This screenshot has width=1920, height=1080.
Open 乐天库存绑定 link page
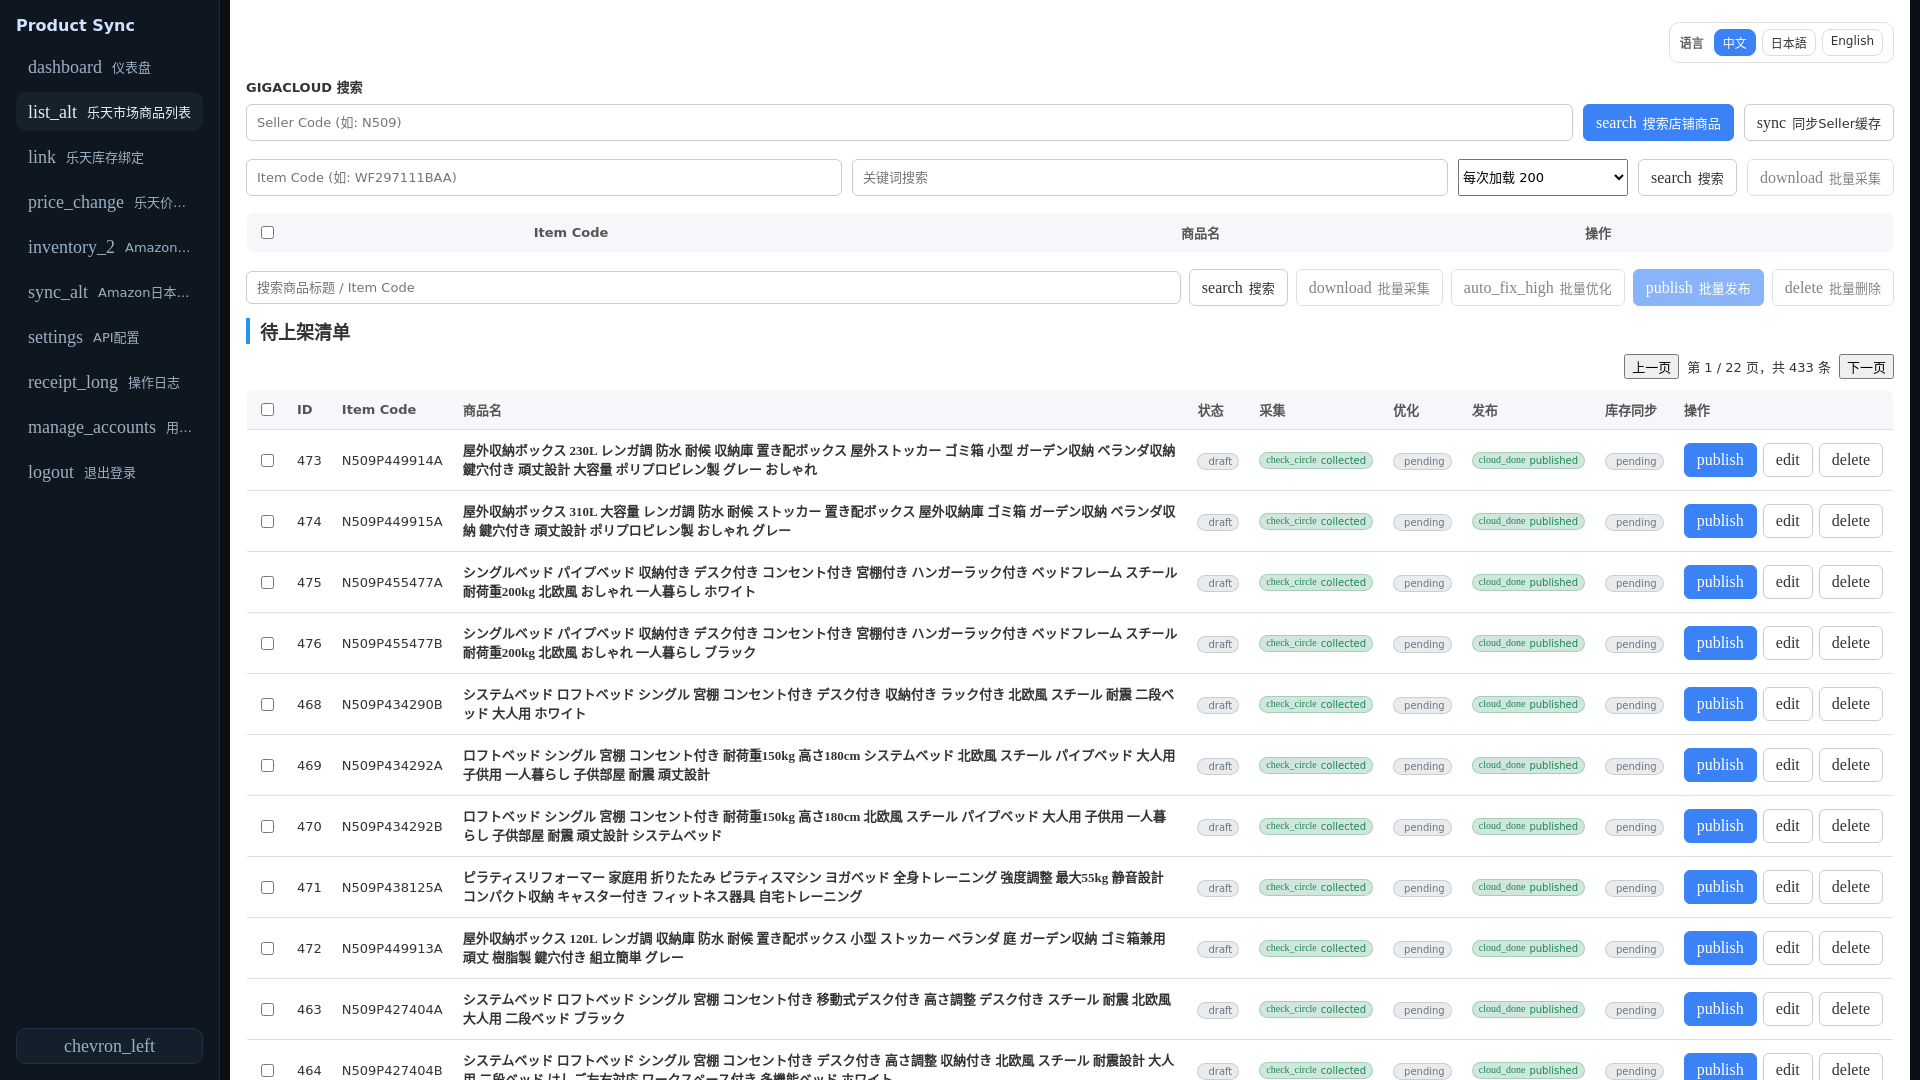109,157
